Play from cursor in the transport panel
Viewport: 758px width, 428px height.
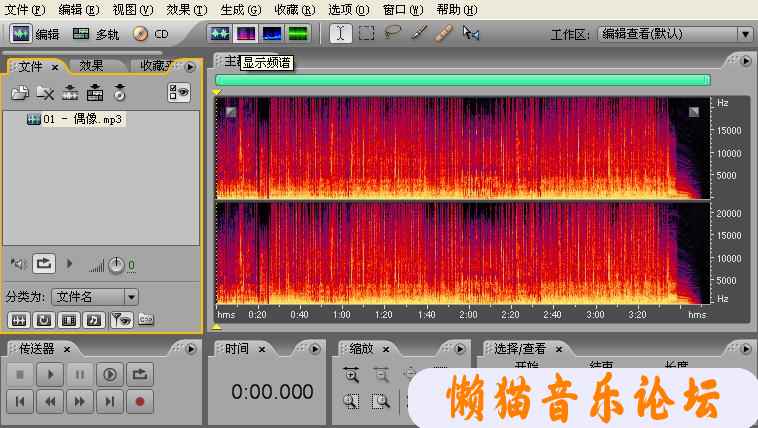click(50, 374)
